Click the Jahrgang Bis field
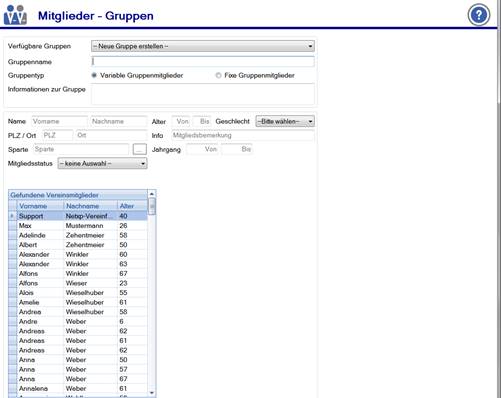This screenshot has width=501, height=398. [x=237, y=149]
